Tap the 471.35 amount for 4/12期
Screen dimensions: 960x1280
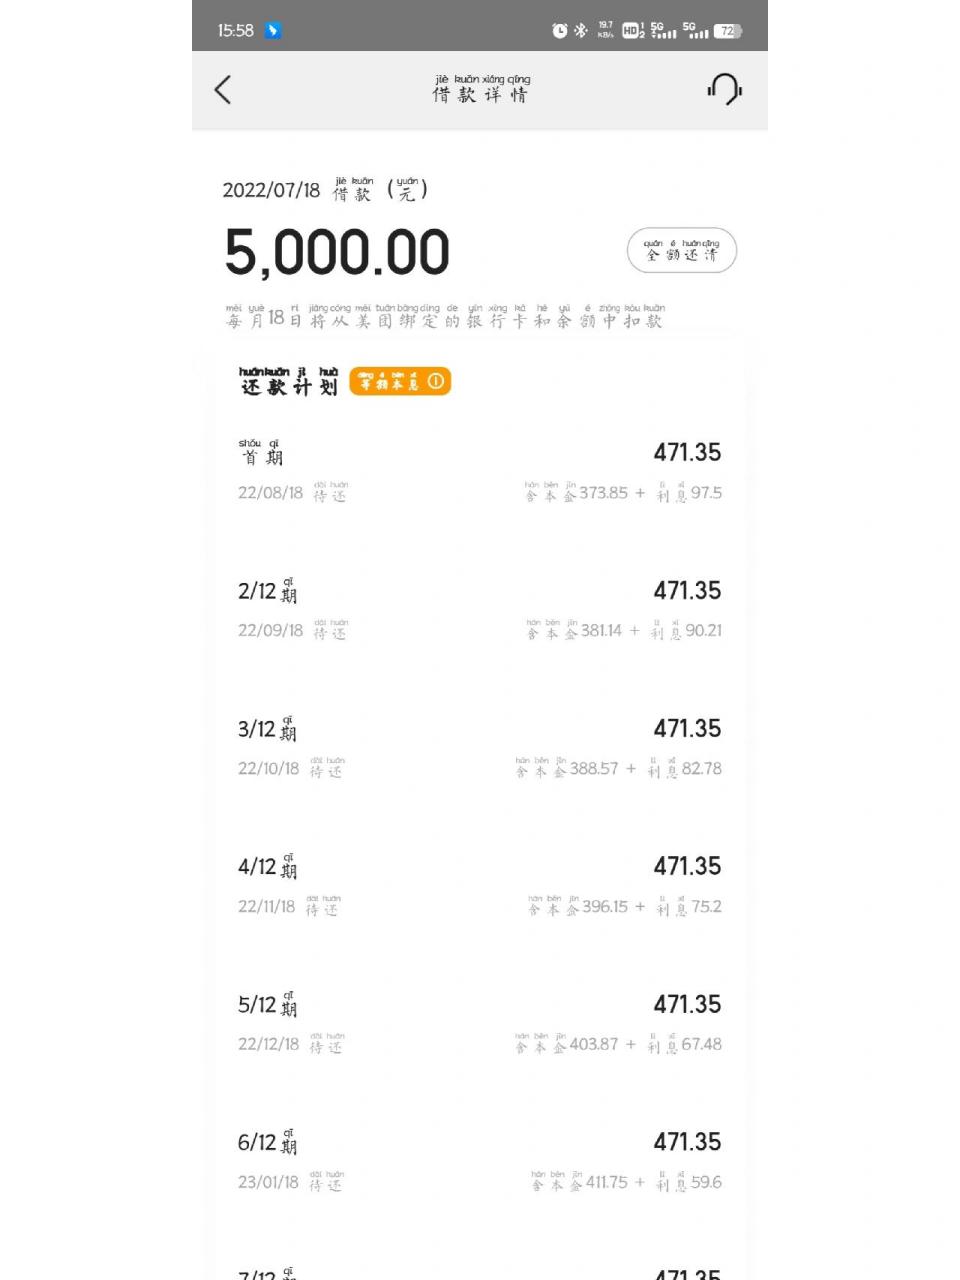point(687,866)
